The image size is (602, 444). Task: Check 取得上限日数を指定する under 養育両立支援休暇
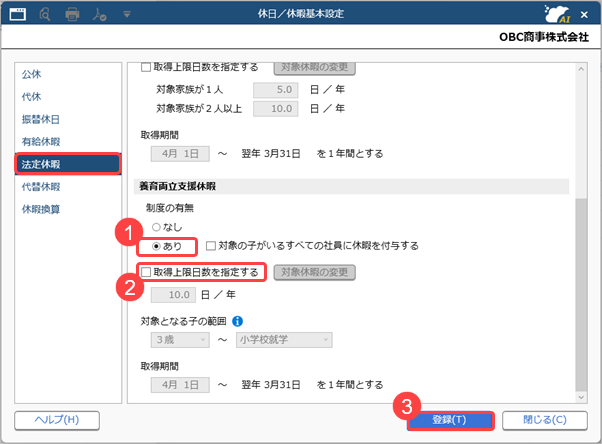coord(146,272)
